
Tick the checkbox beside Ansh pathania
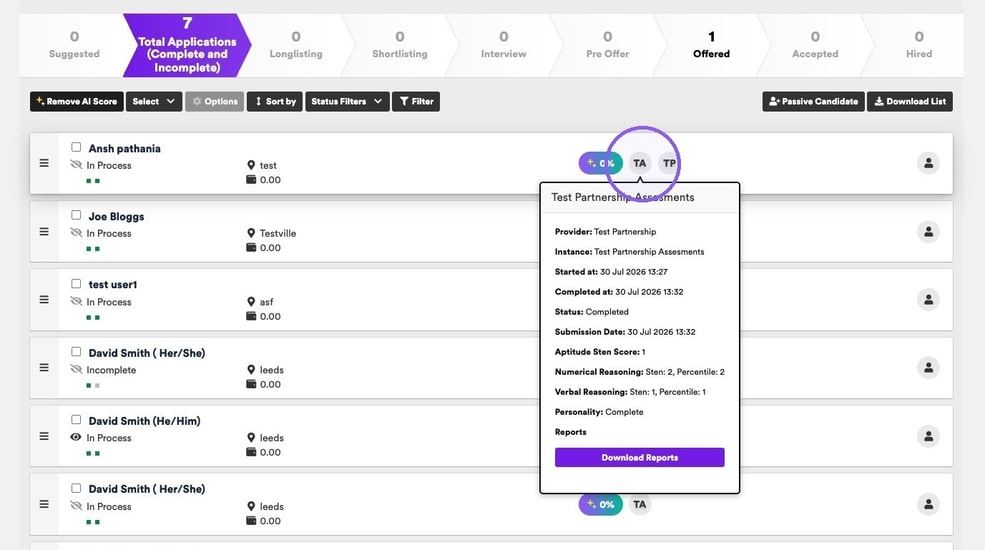point(76,147)
